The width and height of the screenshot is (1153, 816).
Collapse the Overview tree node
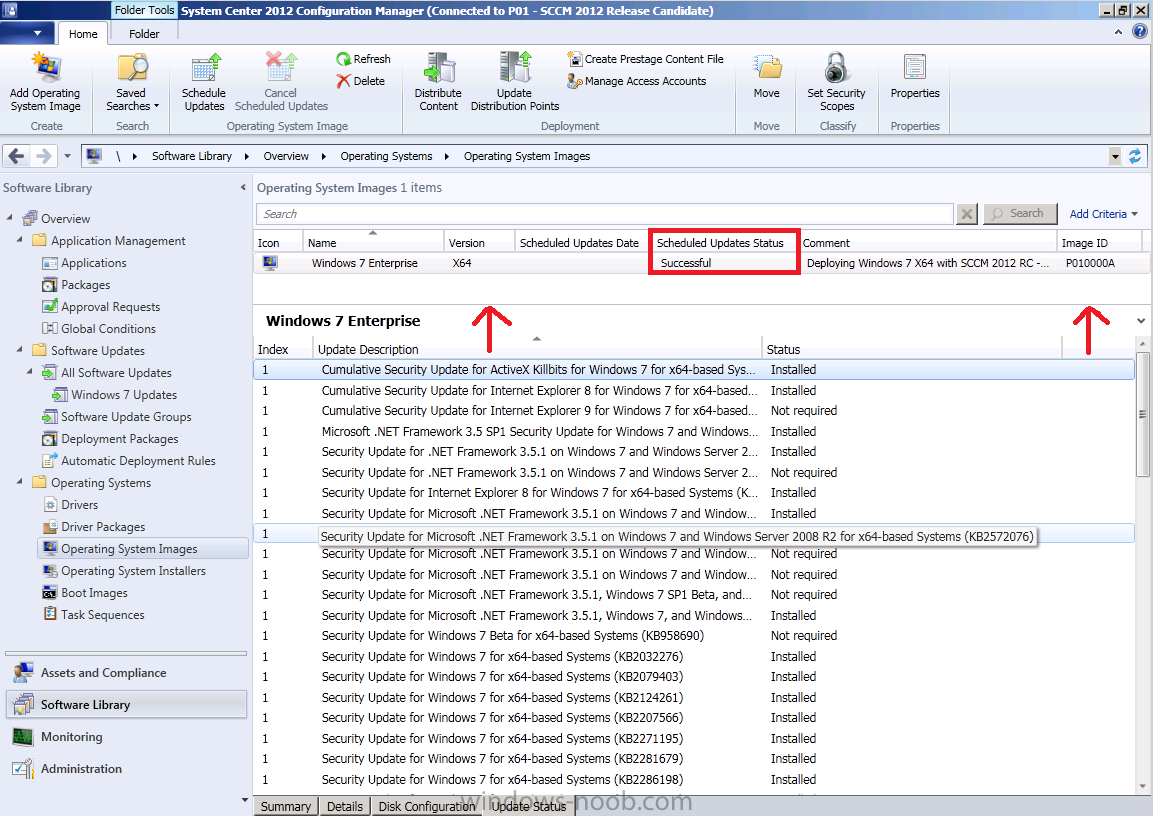[10, 218]
